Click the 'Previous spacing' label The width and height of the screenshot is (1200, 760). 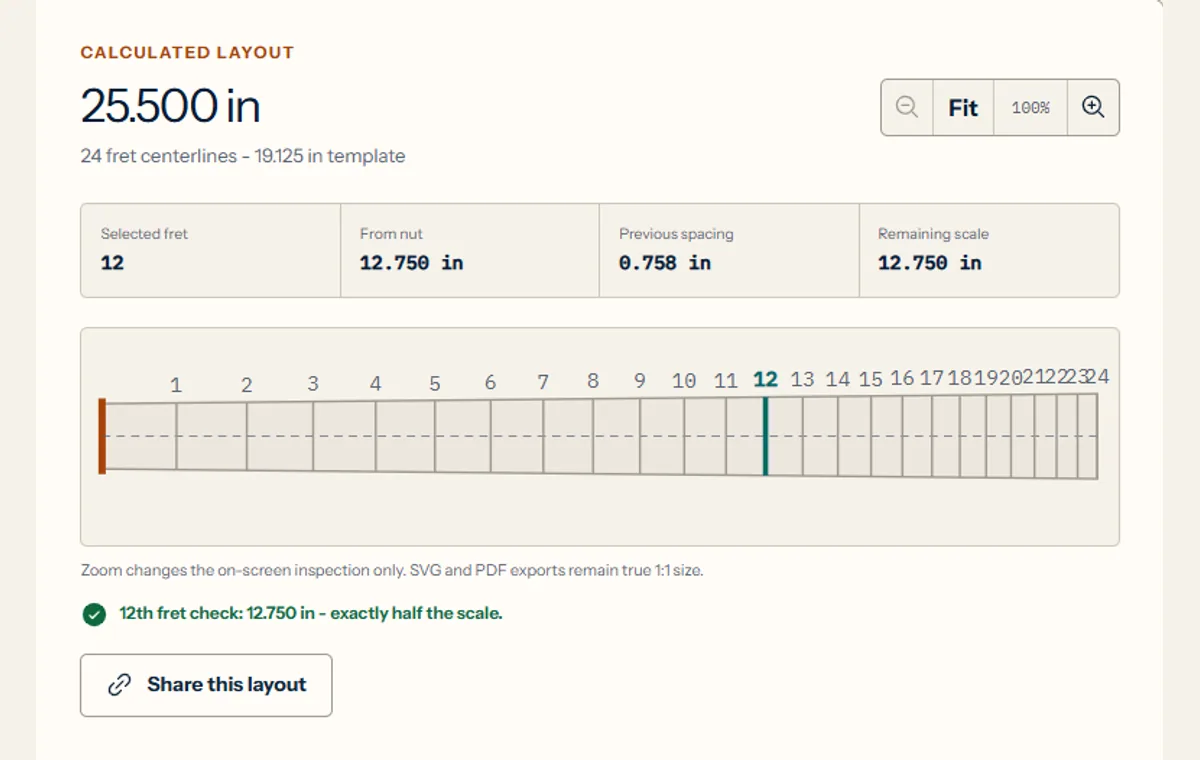click(x=676, y=234)
